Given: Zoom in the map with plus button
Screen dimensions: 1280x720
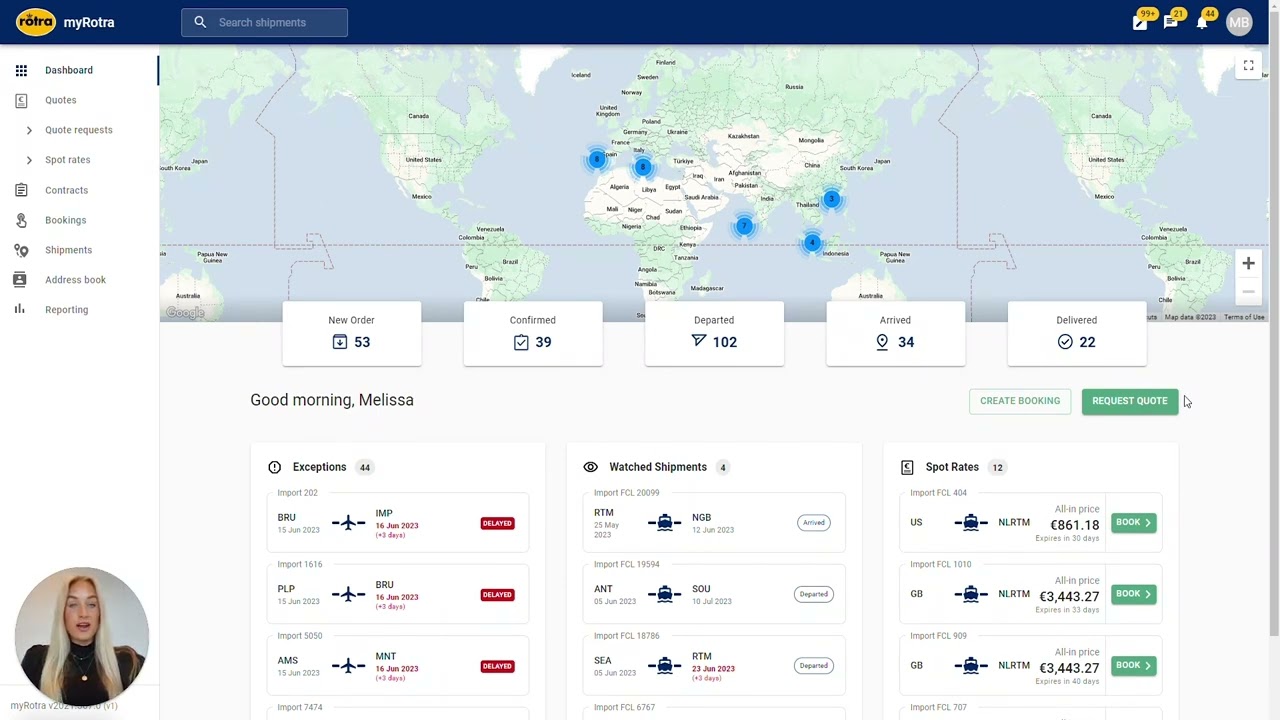Looking at the screenshot, I should coord(1248,264).
